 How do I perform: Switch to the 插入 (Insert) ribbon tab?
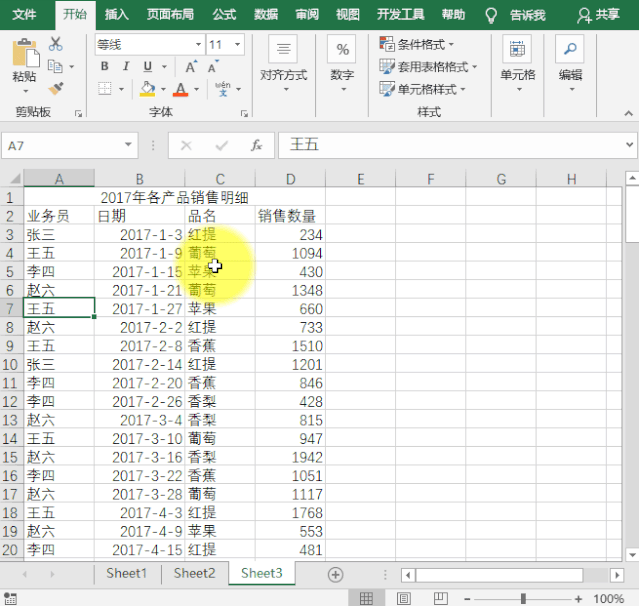pyautogui.click(x=117, y=15)
